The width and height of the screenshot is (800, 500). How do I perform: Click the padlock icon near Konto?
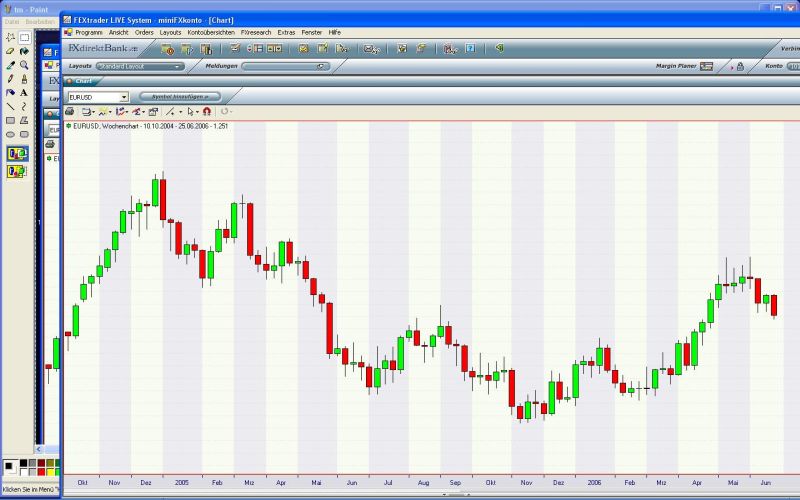pyautogui.click(x=740, y=66)
